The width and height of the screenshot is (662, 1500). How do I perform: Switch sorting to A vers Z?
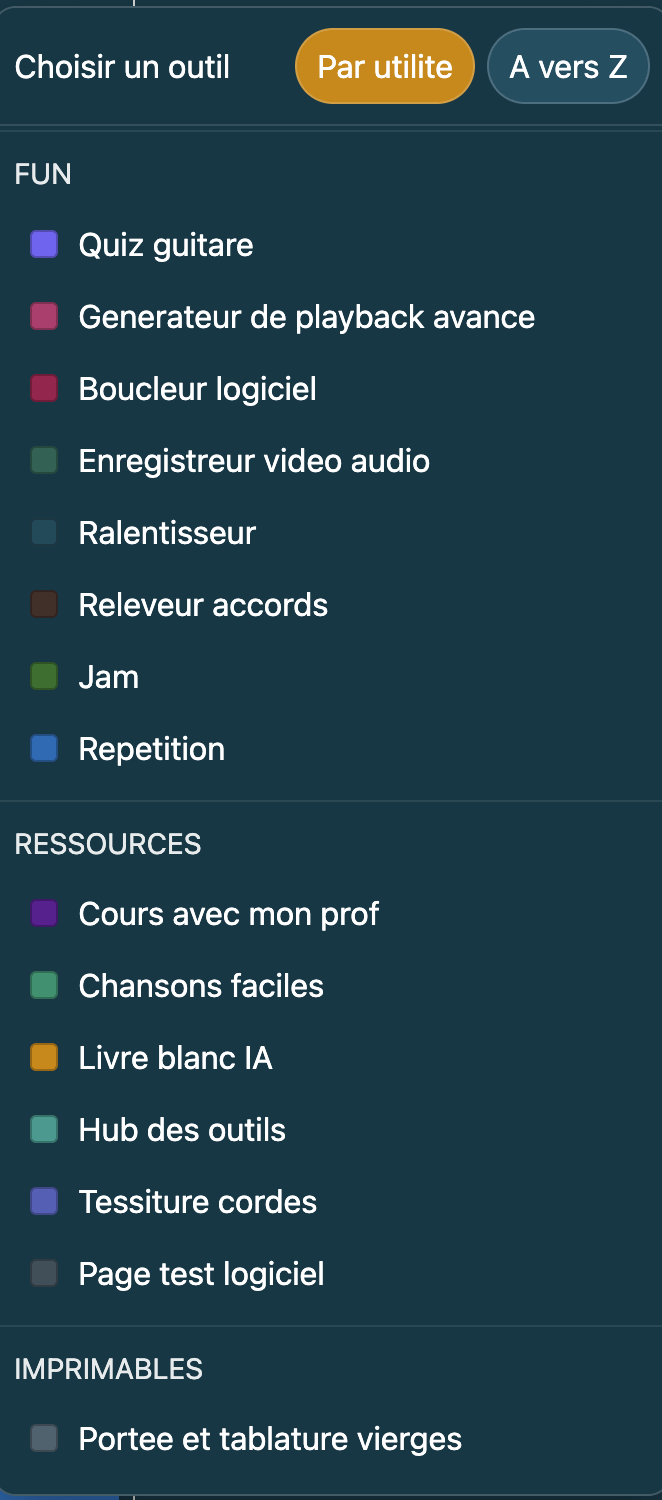pos(568,66)
